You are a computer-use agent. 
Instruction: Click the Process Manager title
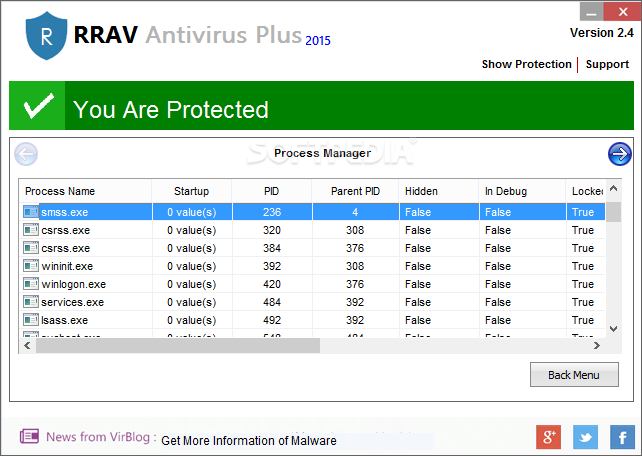click(x=323, y=153)
